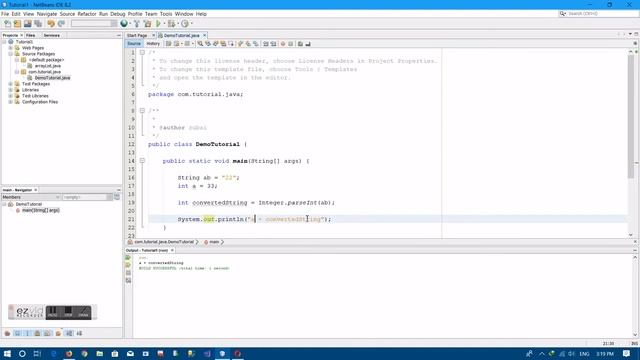Image resolution: width=640 pixels, height=360 pixels.
Task: Expand the Libraries node in Projects
Action: point(11,90)
